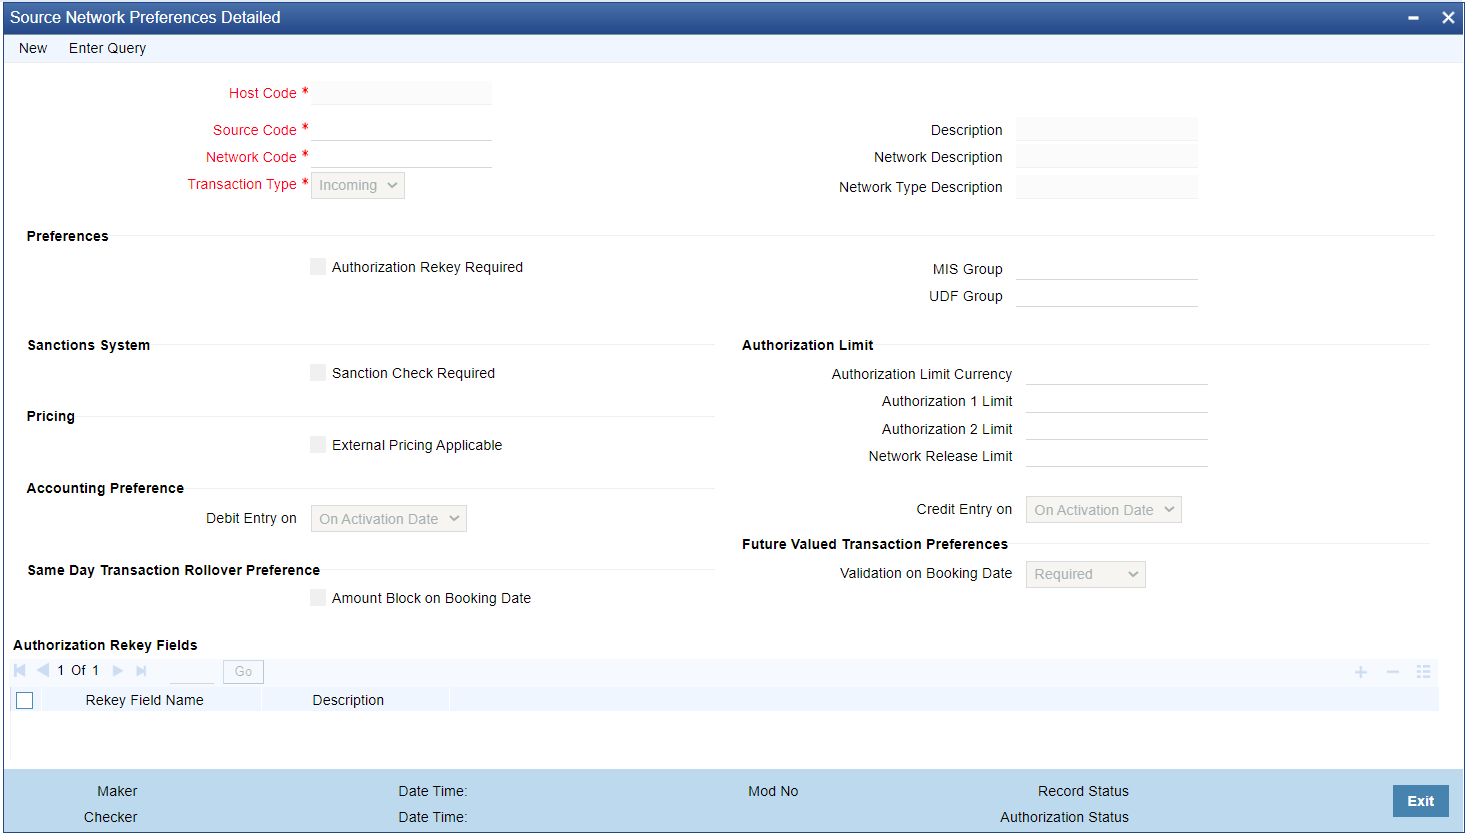Select all rows in Rekey Fields table
The image size is (1467, 835).
25,700
